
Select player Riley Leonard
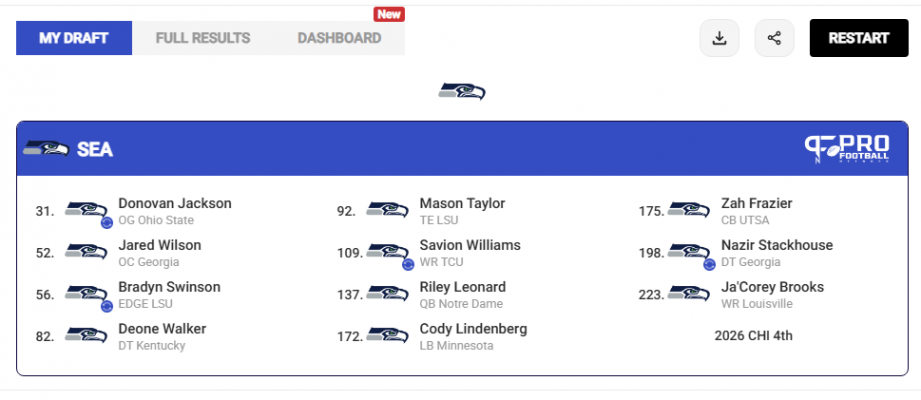click(x=462, y=287)
